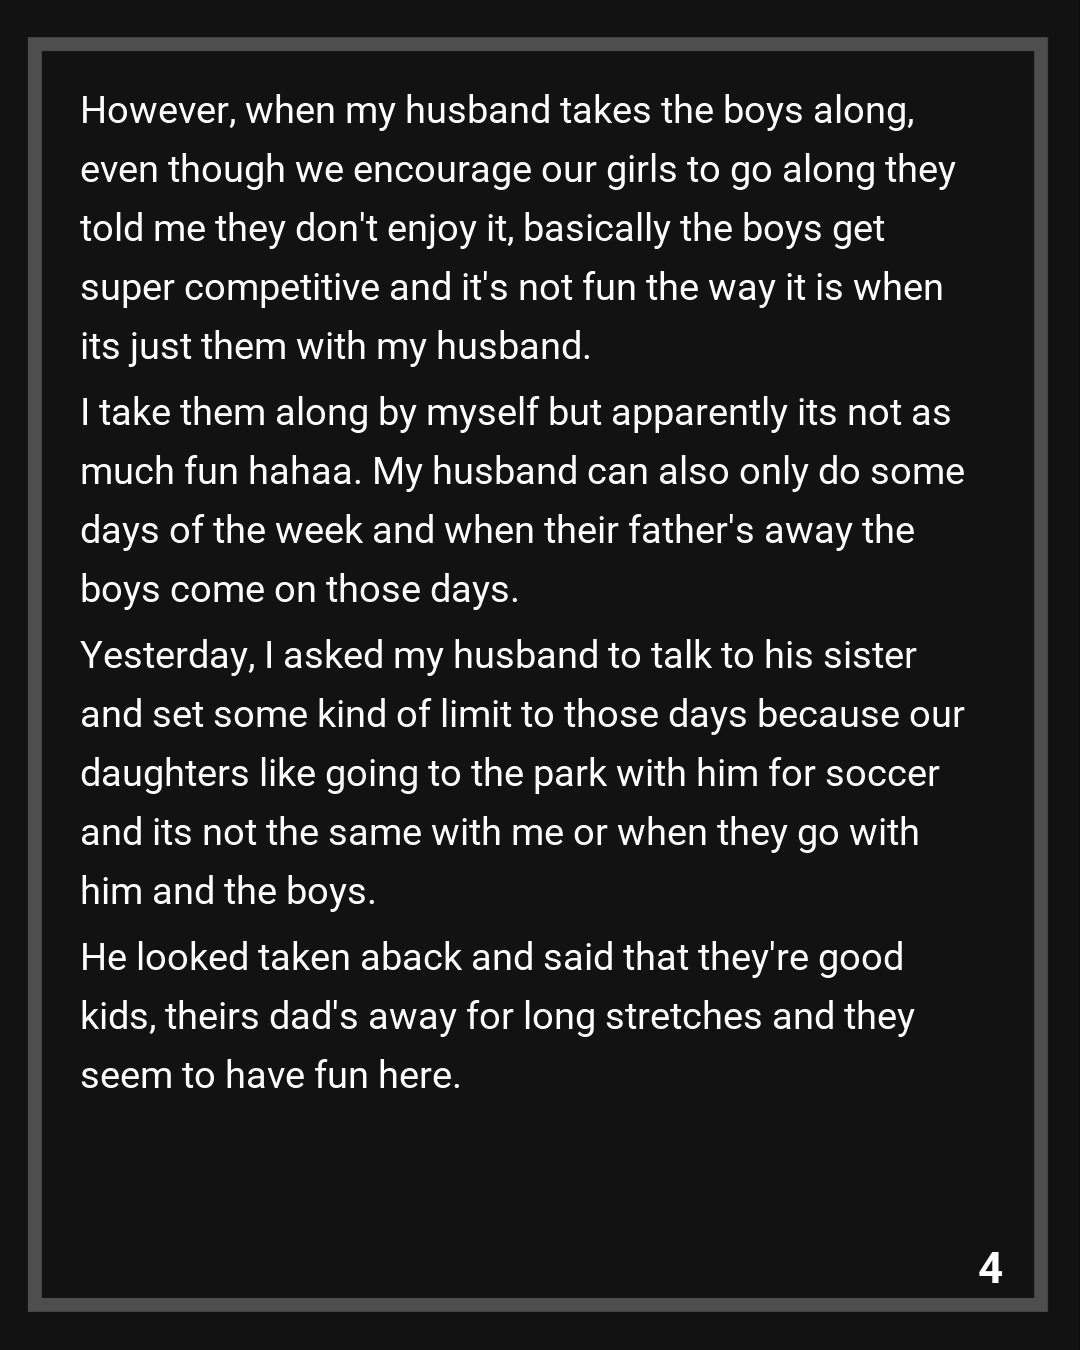Screen dimensions: 1080x1350
Task: Click the words "super competitive"
Action: (x=229, y=288)
